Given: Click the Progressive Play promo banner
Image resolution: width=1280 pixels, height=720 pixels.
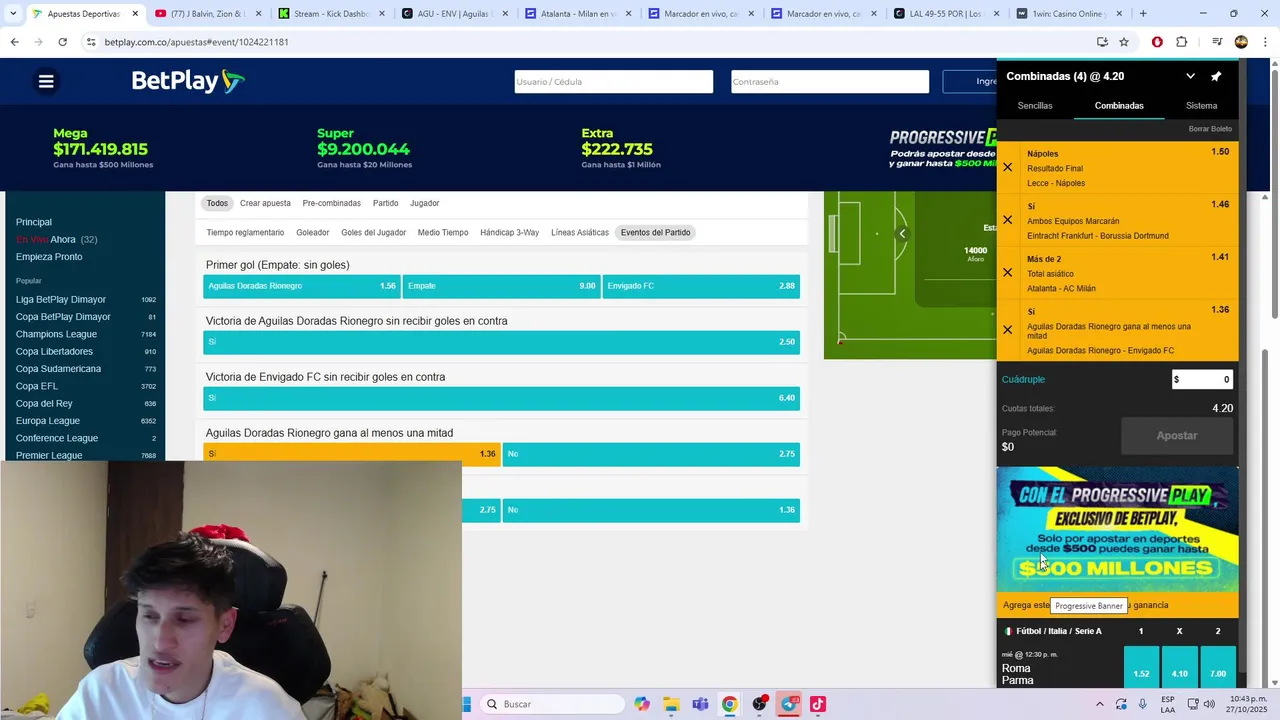Looking at the screenshot, I should click(x=1117, y=531).
